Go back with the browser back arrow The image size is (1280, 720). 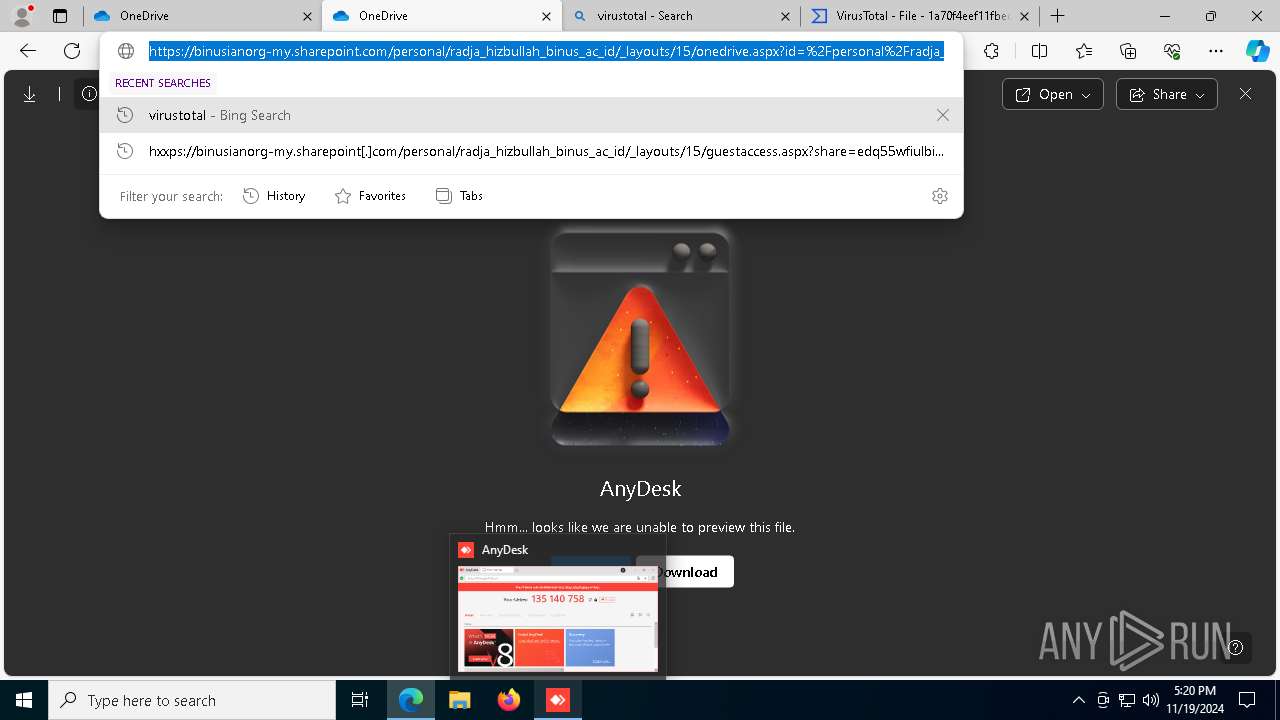[x=28, y=51]
